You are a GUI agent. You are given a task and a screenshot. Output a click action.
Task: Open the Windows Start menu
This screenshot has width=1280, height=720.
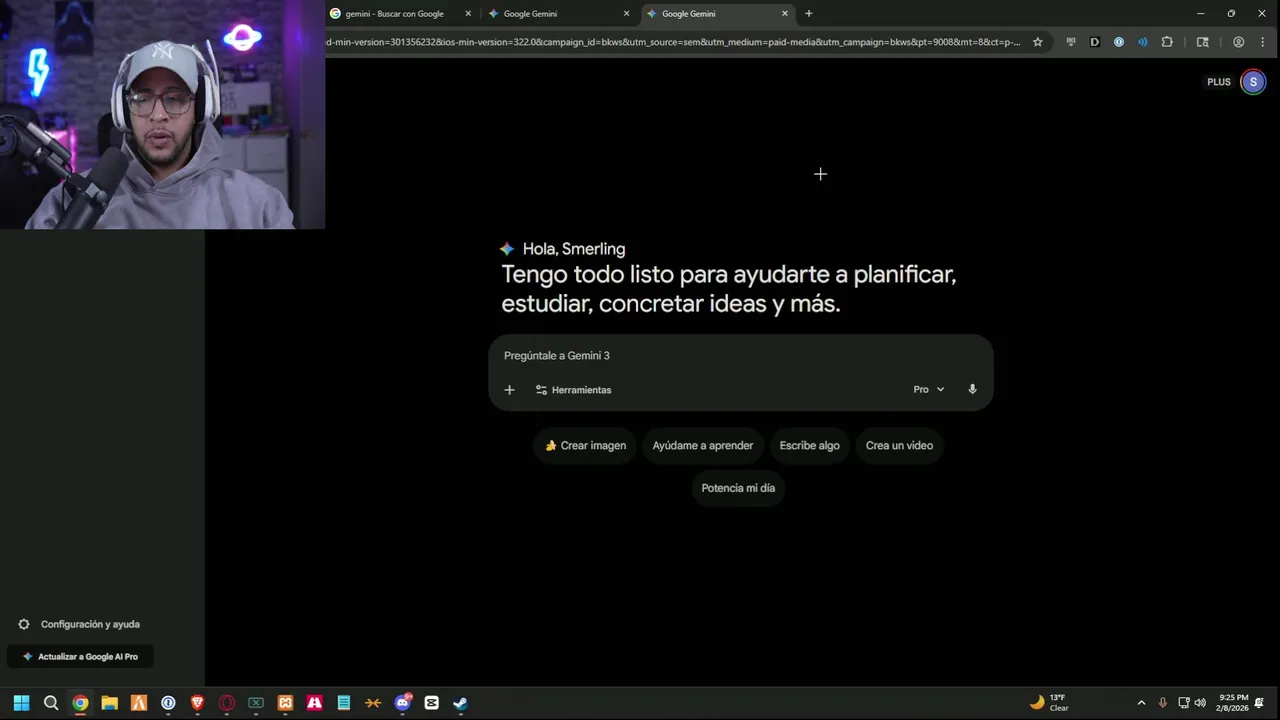[21, 703]
